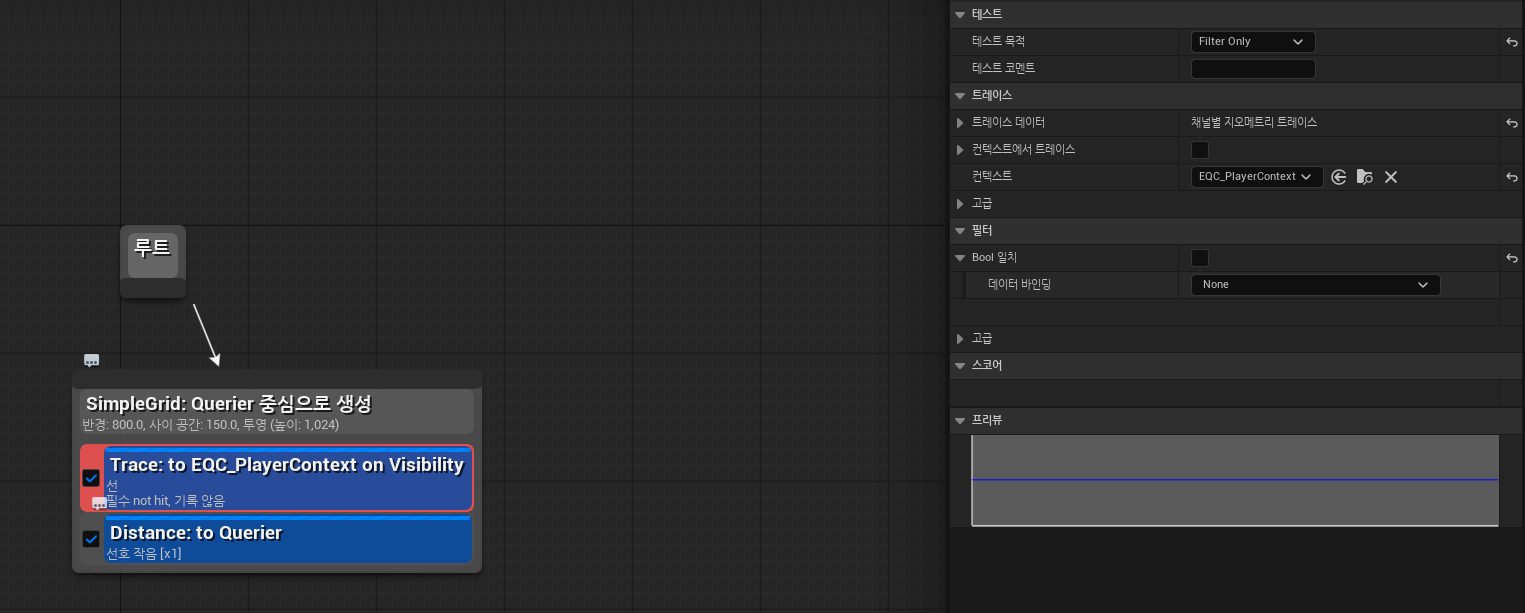Image resolution: width=1525 pixels, height=613 pixels.
Task: Collapse the Bool 일치 row
Action: [x=961, y=258]
